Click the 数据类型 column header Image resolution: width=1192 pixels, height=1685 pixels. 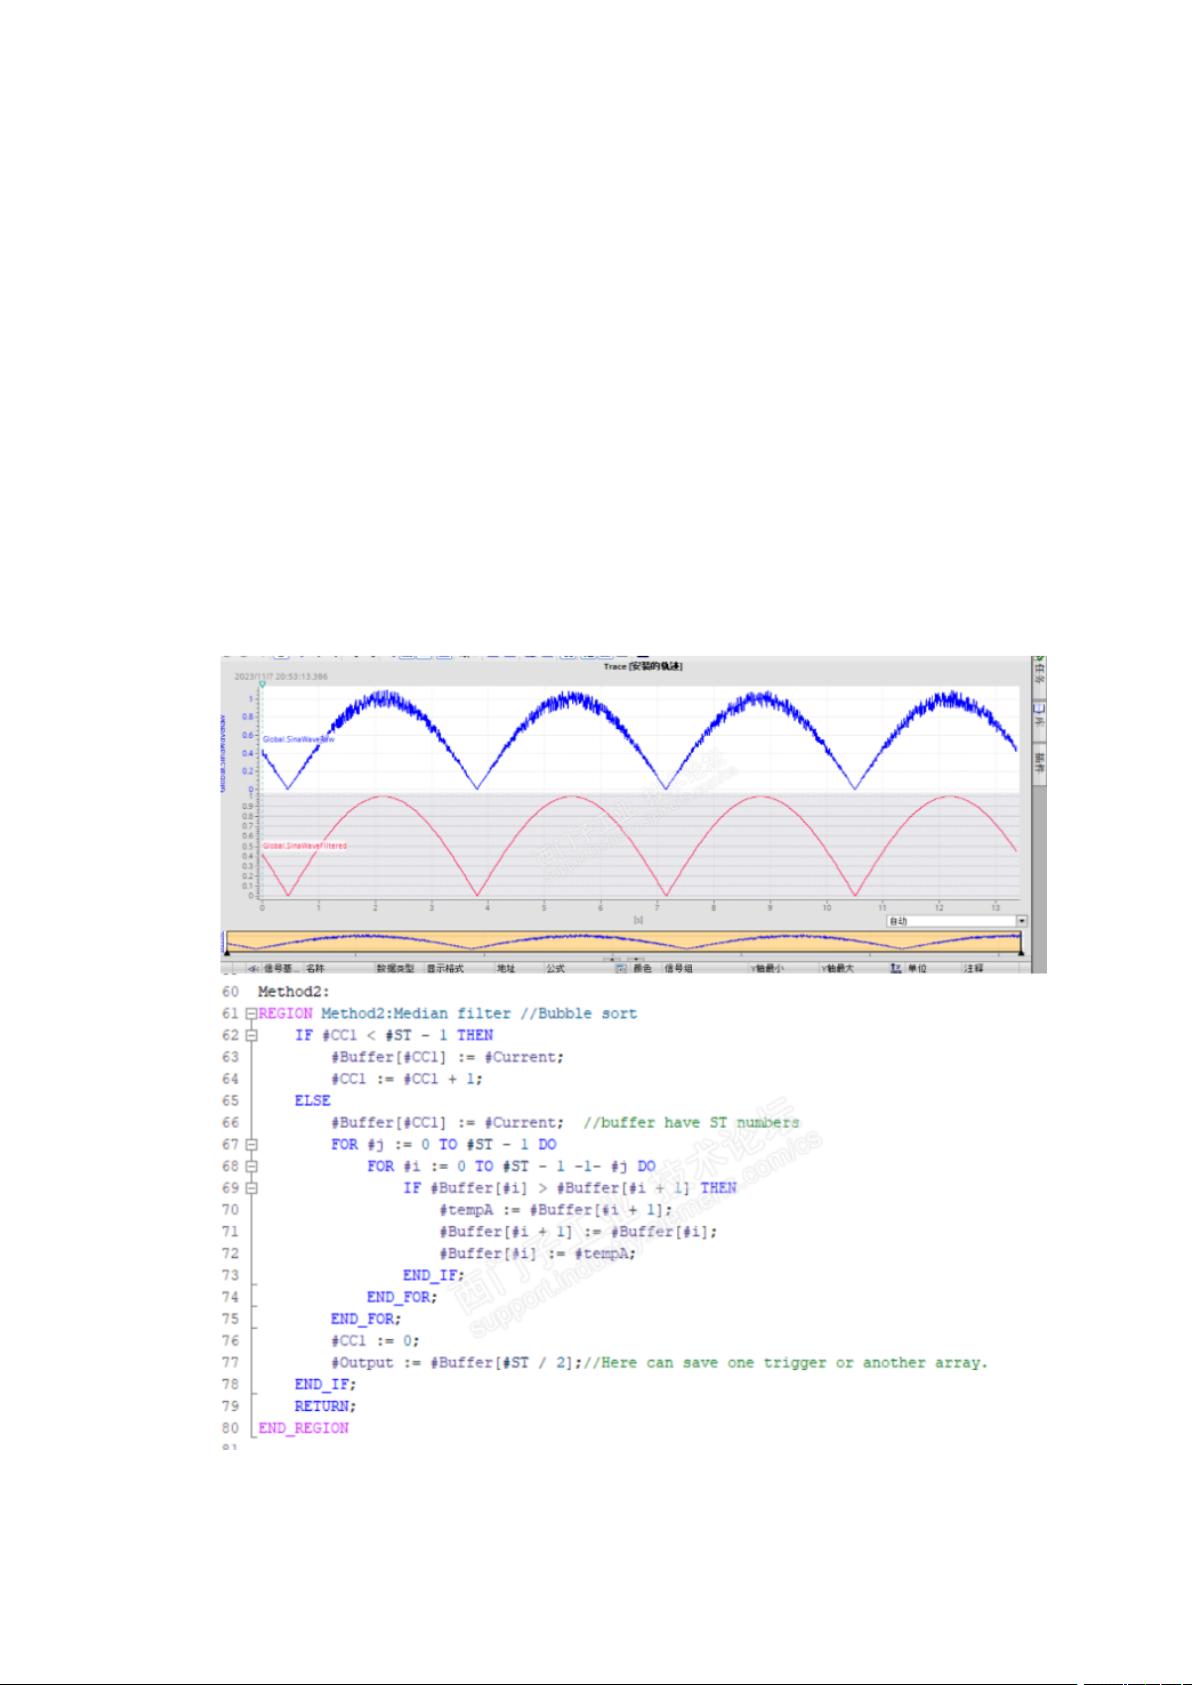click(395, 968)
